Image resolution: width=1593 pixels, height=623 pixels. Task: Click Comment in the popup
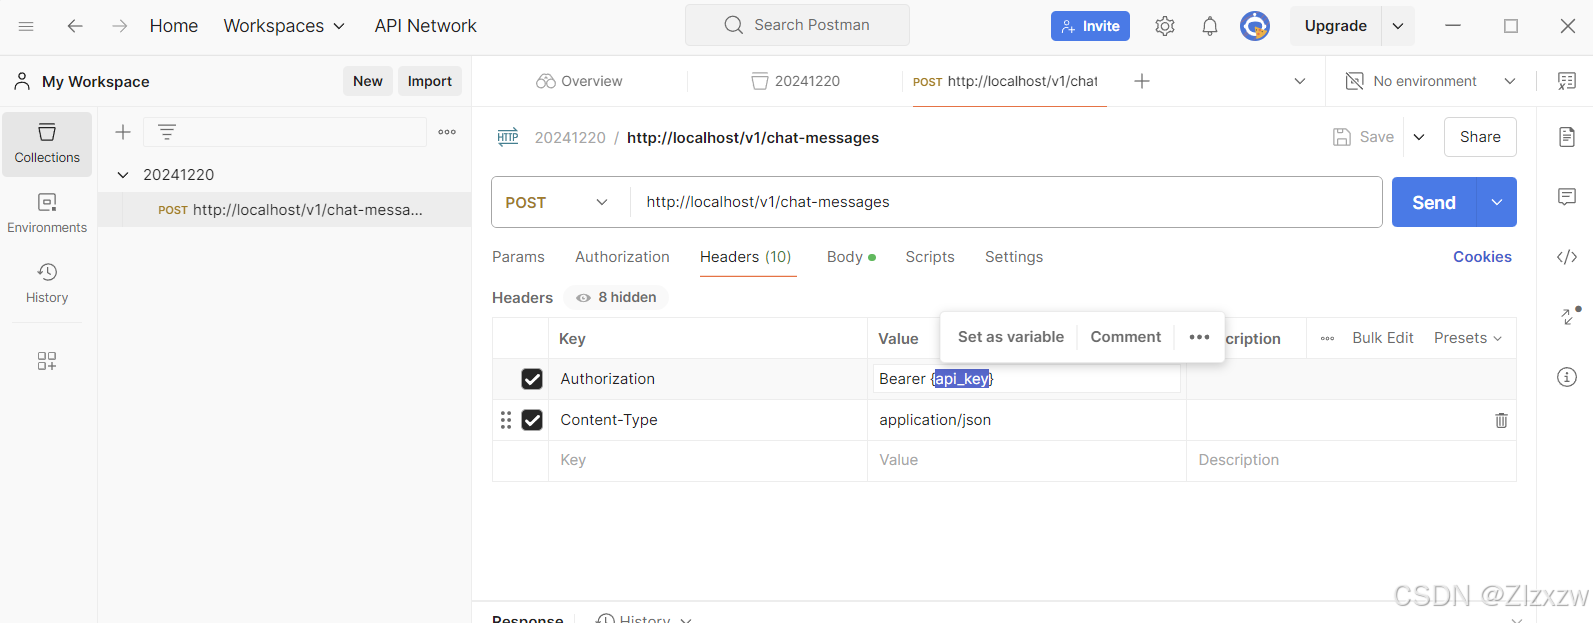[1126, 337]
